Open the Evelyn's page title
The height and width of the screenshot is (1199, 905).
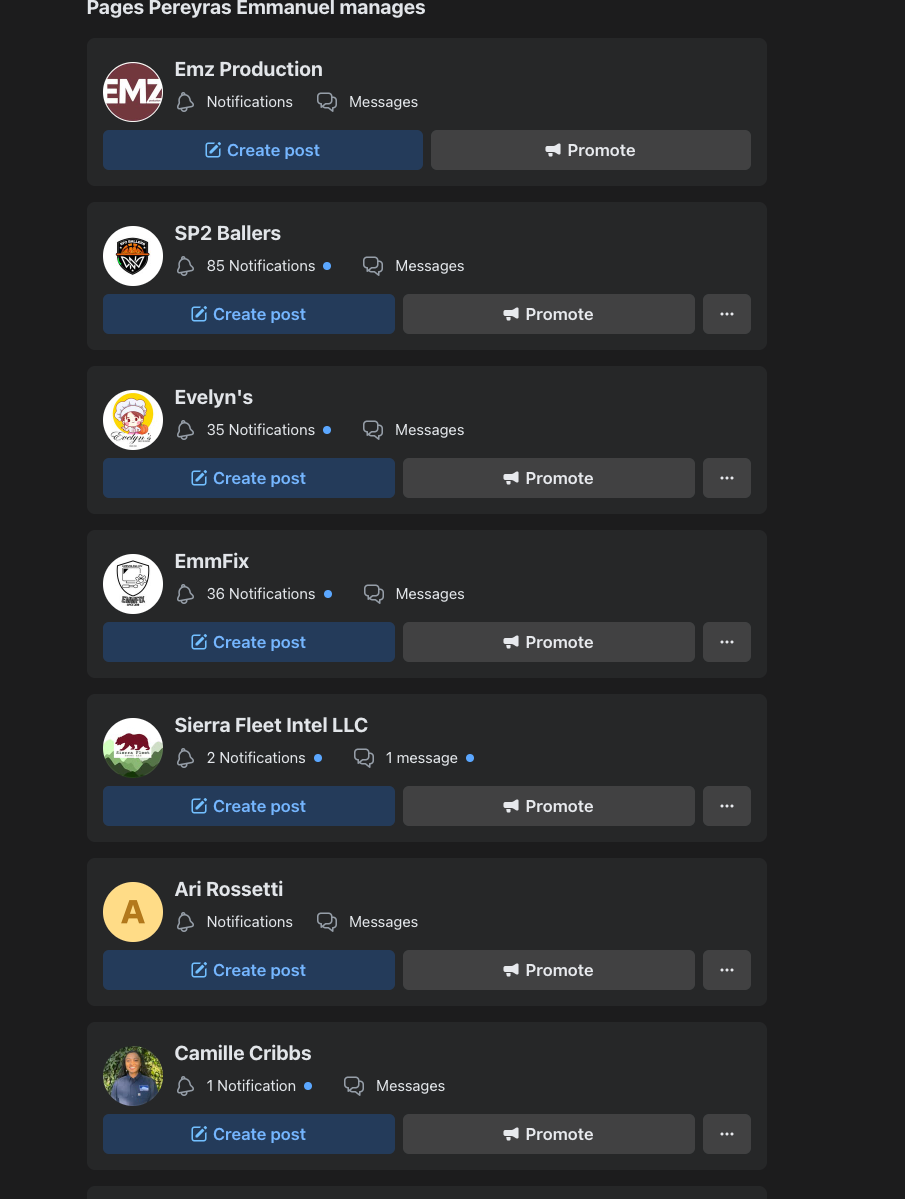coord(213,398)
